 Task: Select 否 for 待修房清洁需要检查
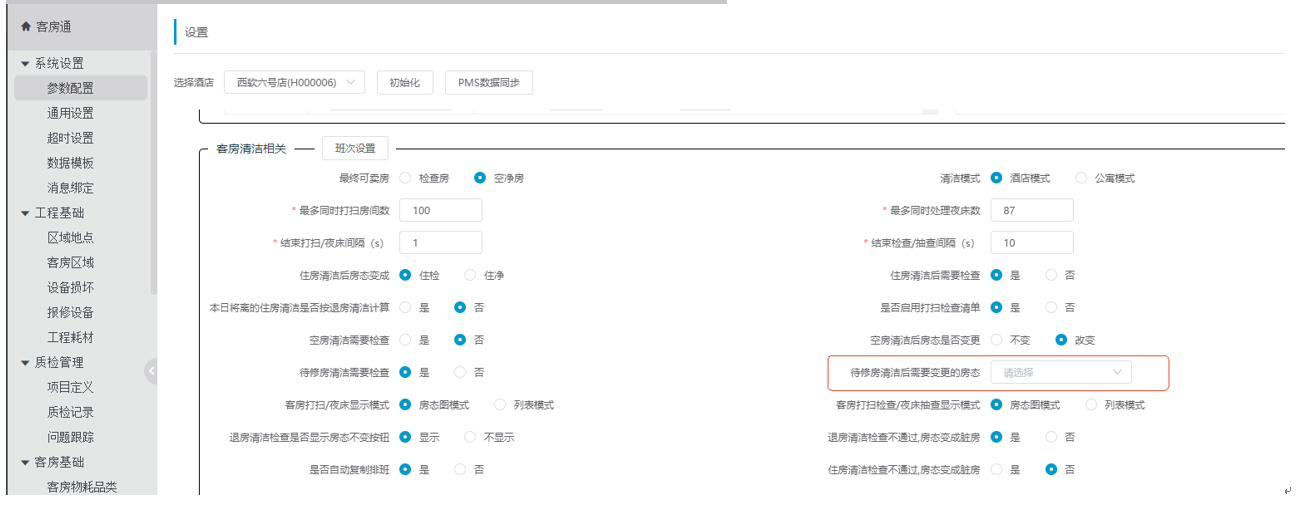pyautogui.click(x=460, y=372)
